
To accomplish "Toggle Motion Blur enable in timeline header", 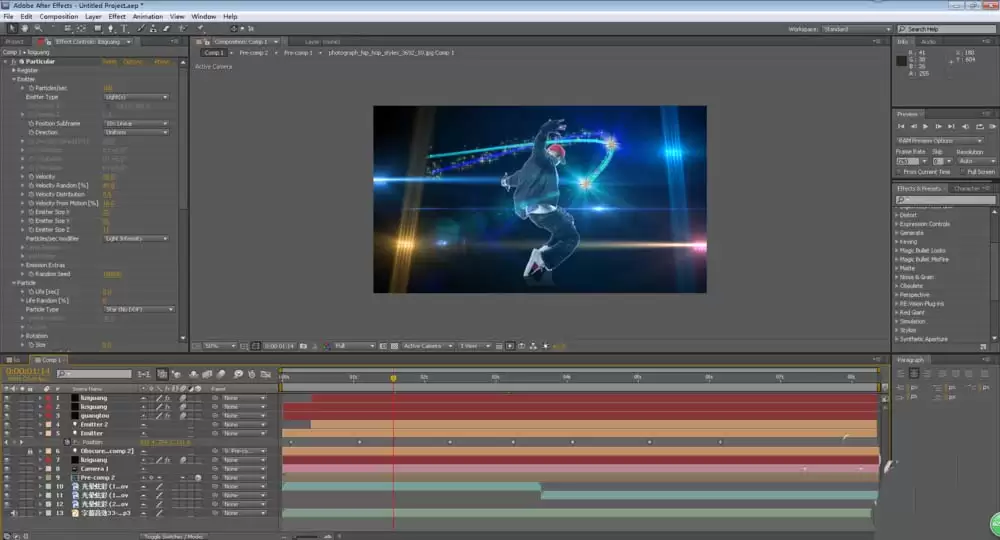I will [x=221, y=374].
